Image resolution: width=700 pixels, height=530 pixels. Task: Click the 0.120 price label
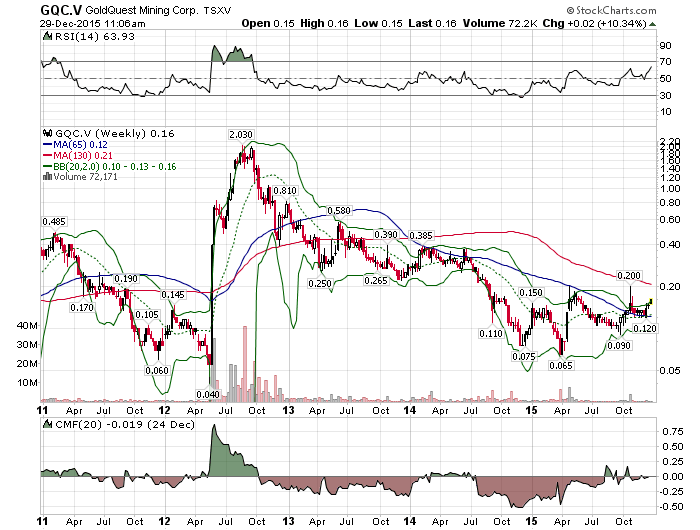coord(645,329)
